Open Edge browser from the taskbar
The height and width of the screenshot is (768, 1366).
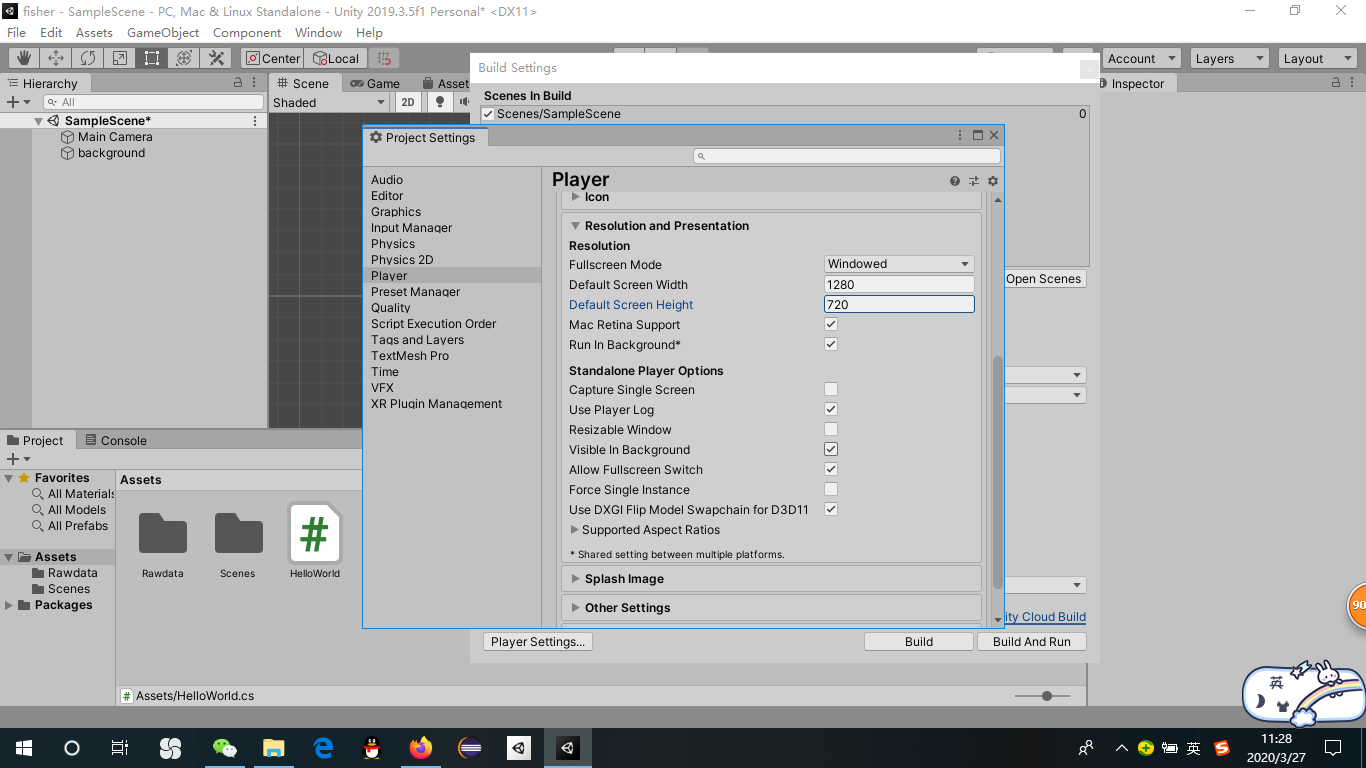click(x=323, y=748)
